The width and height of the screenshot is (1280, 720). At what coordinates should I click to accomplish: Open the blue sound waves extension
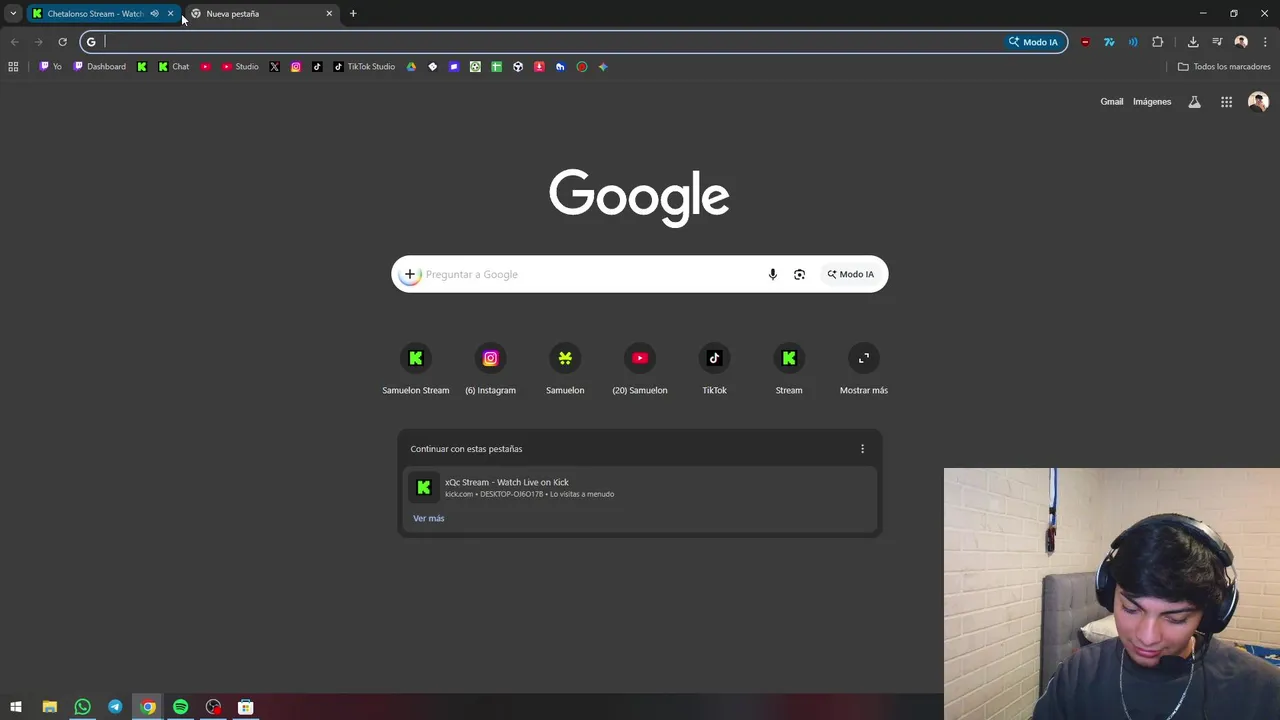(1133, 42)
